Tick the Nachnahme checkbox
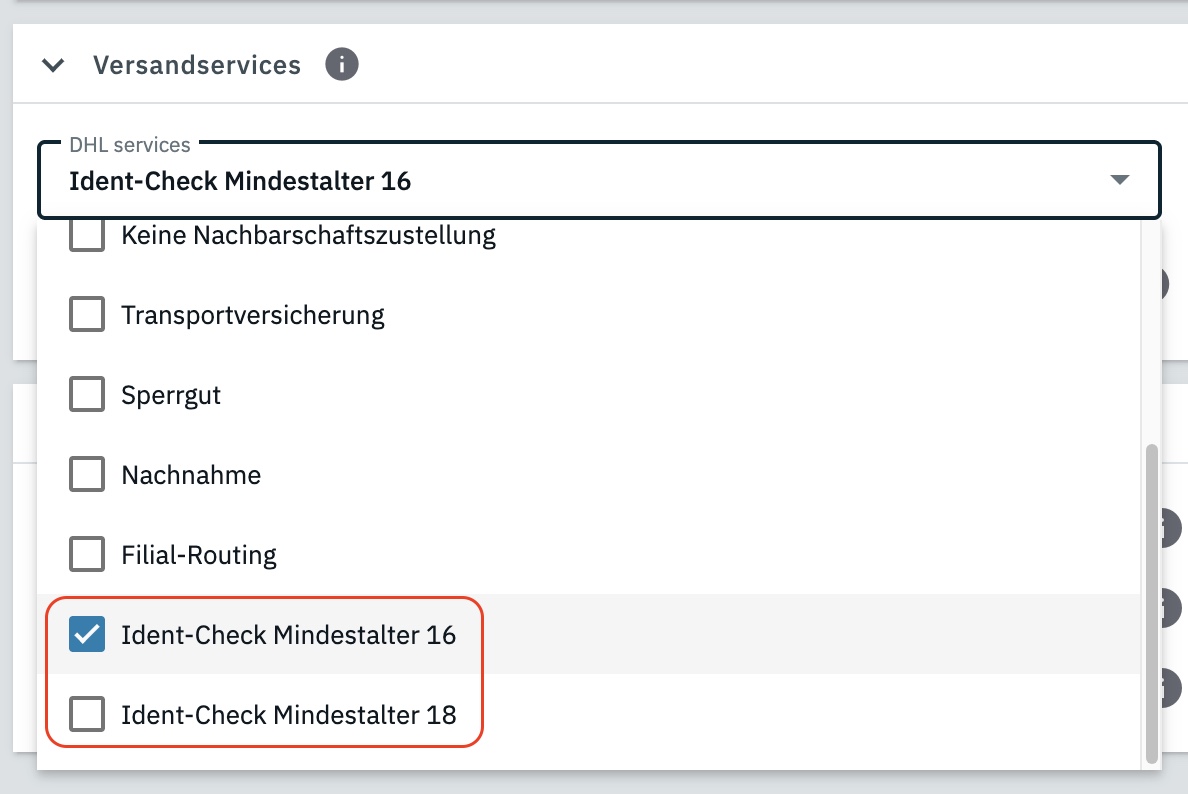1188x794 pixels. (x=87, y=475)
